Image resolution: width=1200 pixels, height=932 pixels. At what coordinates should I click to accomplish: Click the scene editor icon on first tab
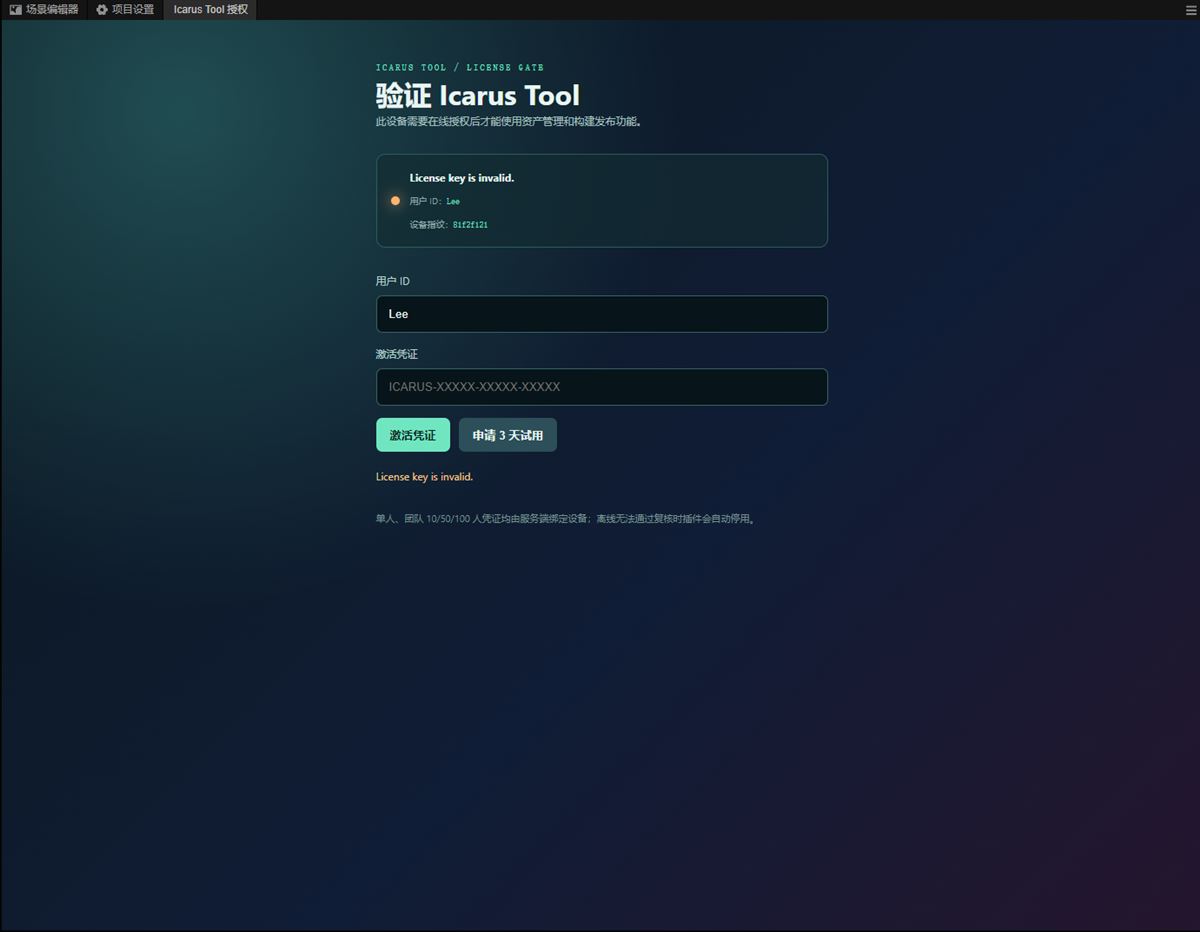click(16, 10)
